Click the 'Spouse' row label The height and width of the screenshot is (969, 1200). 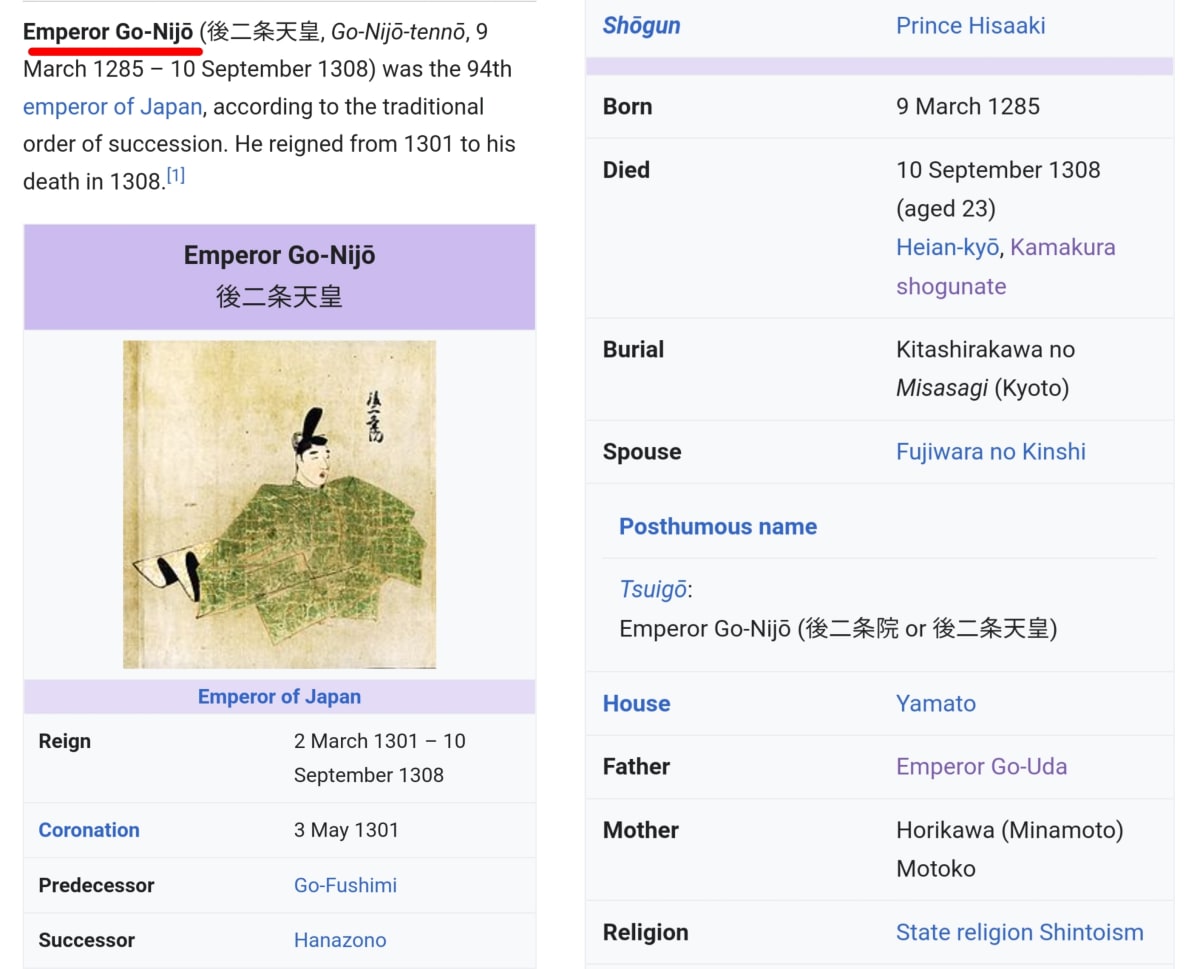tap(642, 451)
